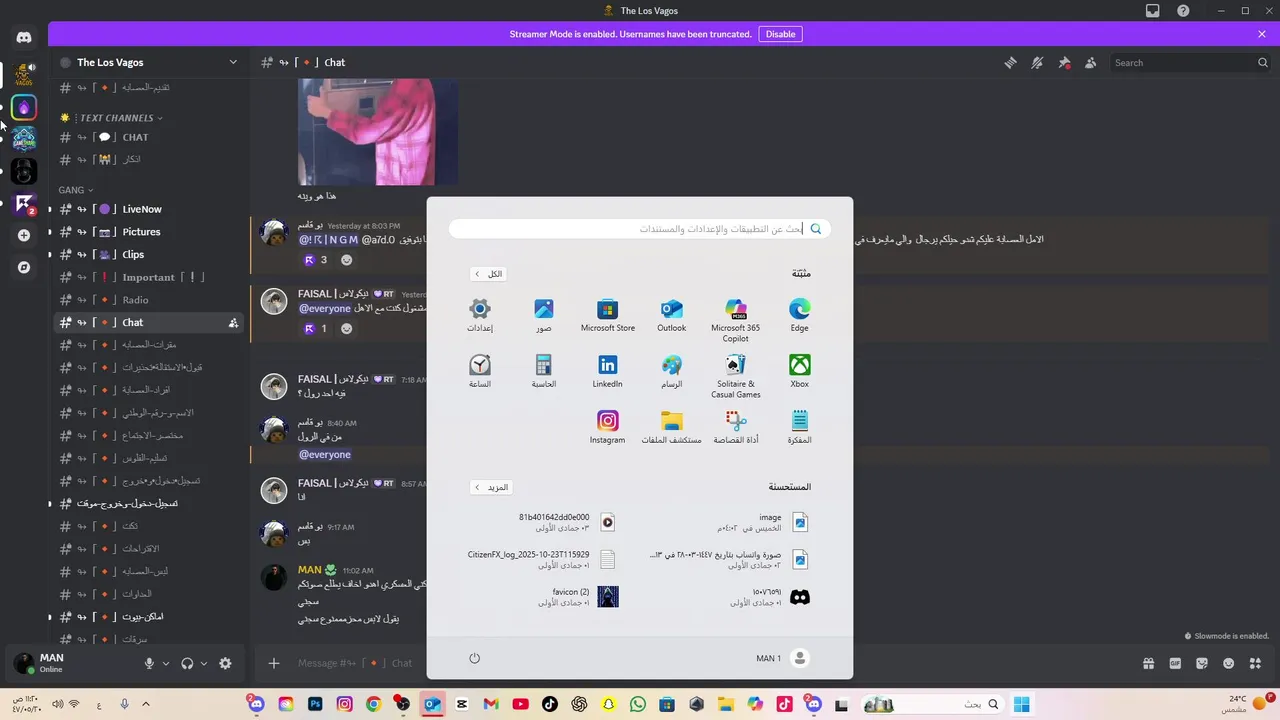The image size is (1280, 720).
Task: Collapse GANG category
Action: pyautogui.click(x=76, y=190)
